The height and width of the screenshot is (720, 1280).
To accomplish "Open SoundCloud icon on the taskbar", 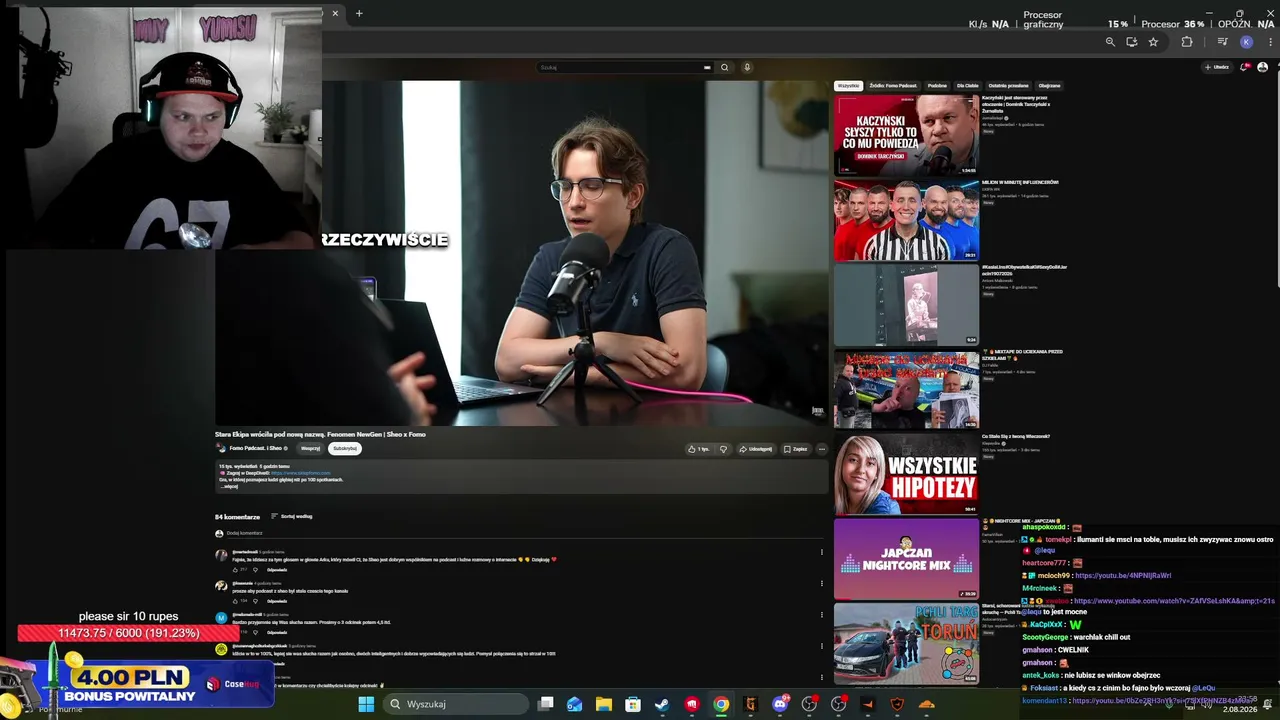I will point(926,704).
